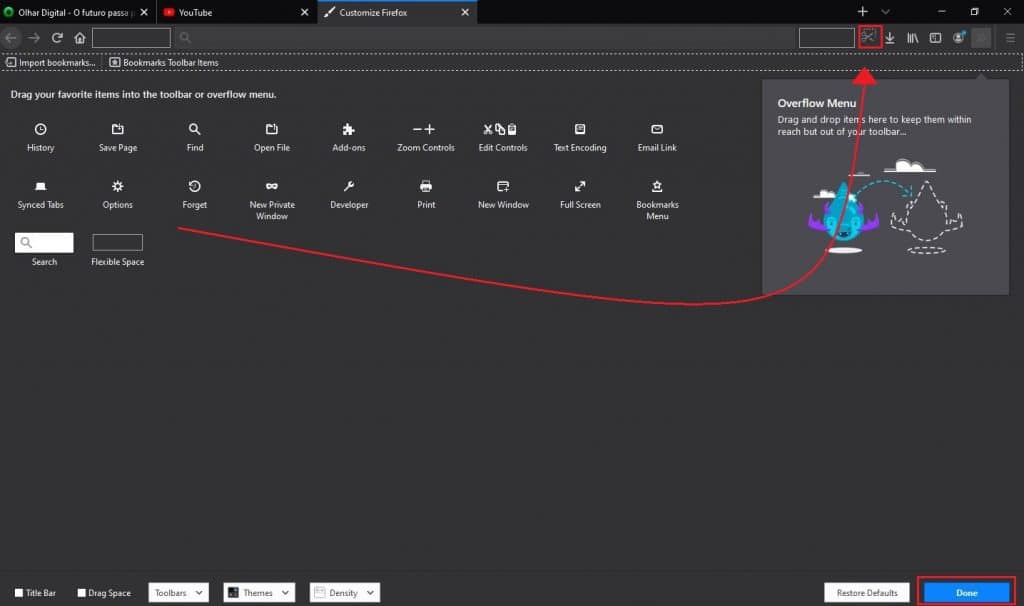Open the Density dropdown
The image size is (1024, 606).
pos(345,592)
